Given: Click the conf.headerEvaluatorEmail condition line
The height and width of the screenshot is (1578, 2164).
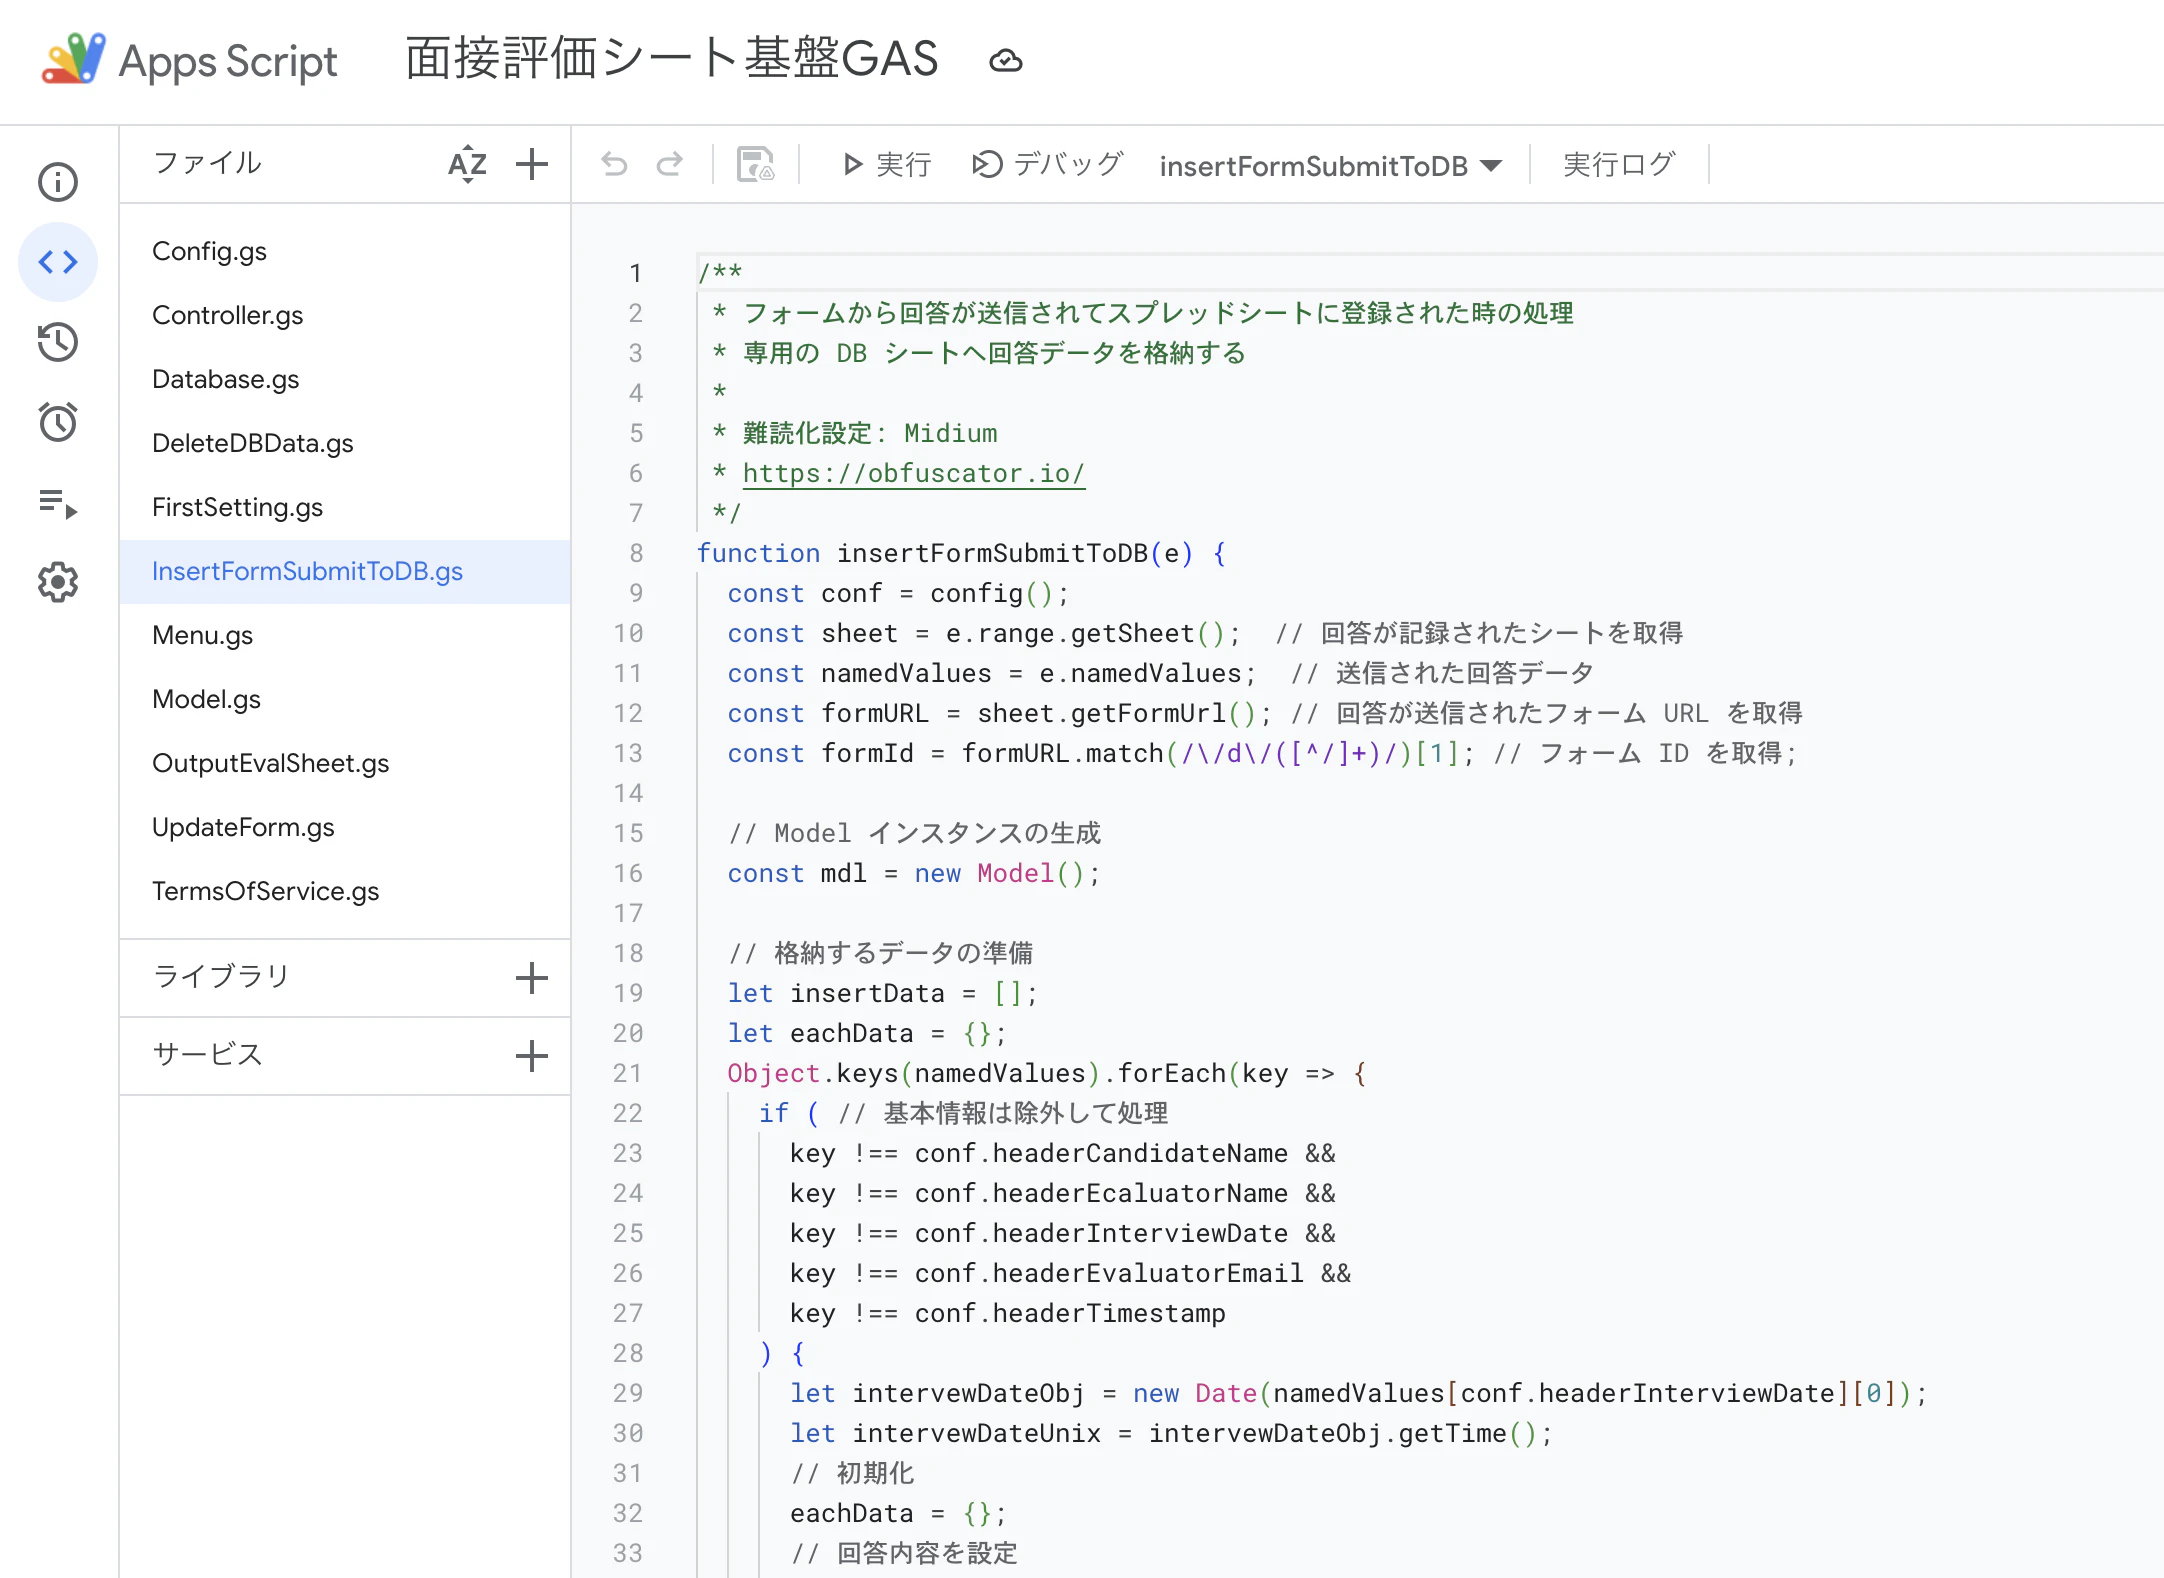Looking at the screenshot, I should point(1070,1273).
